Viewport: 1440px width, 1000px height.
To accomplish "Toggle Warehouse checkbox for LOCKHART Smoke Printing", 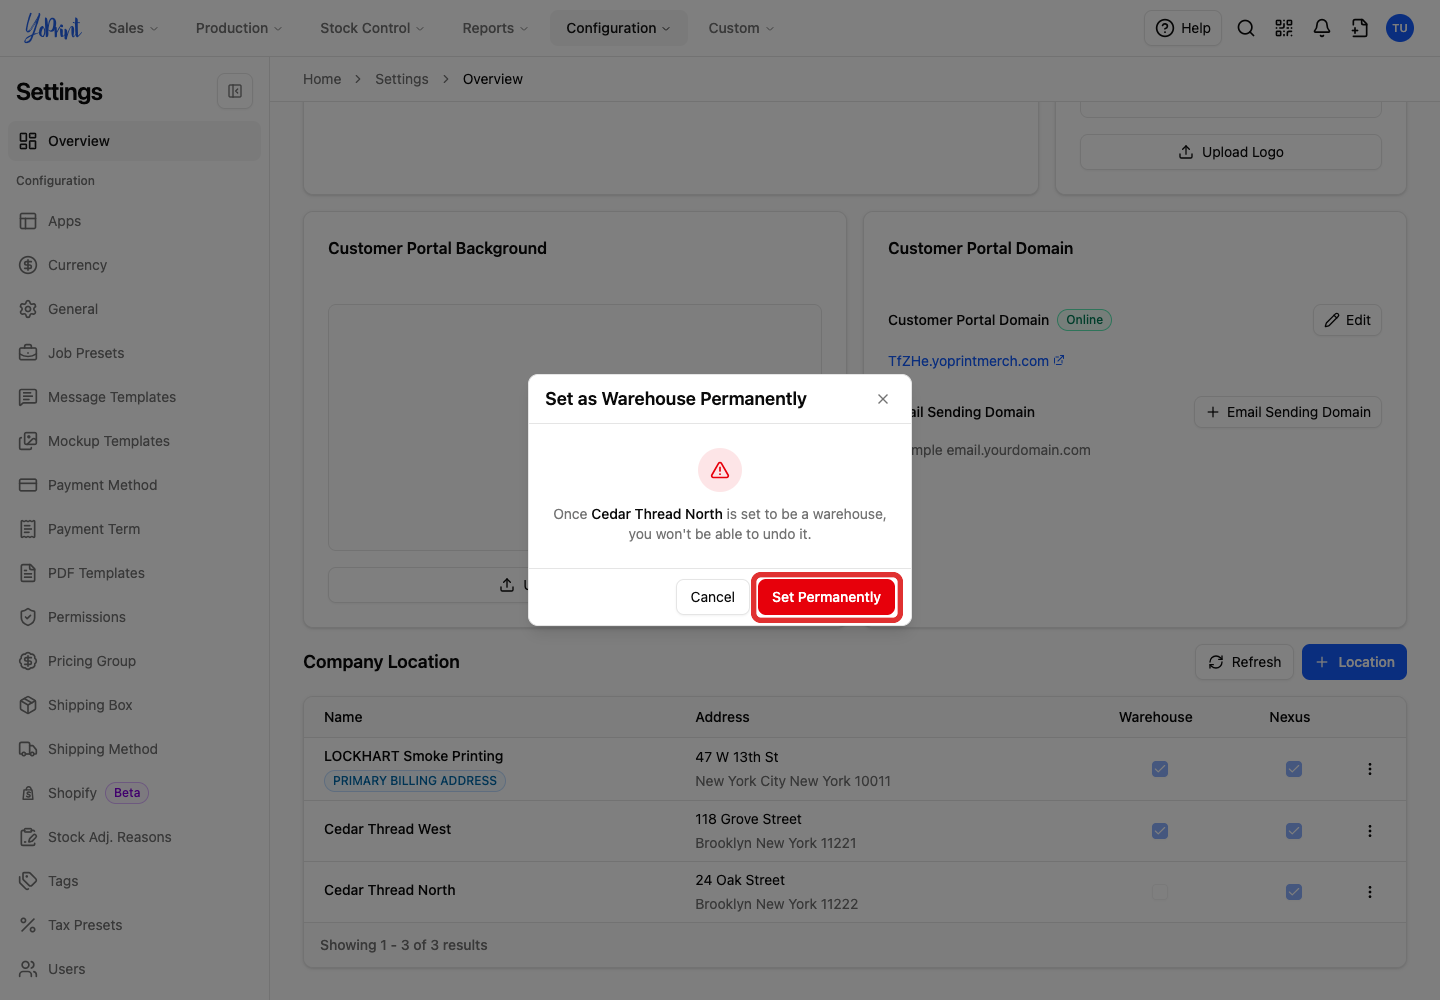I will click(1160, 769).
